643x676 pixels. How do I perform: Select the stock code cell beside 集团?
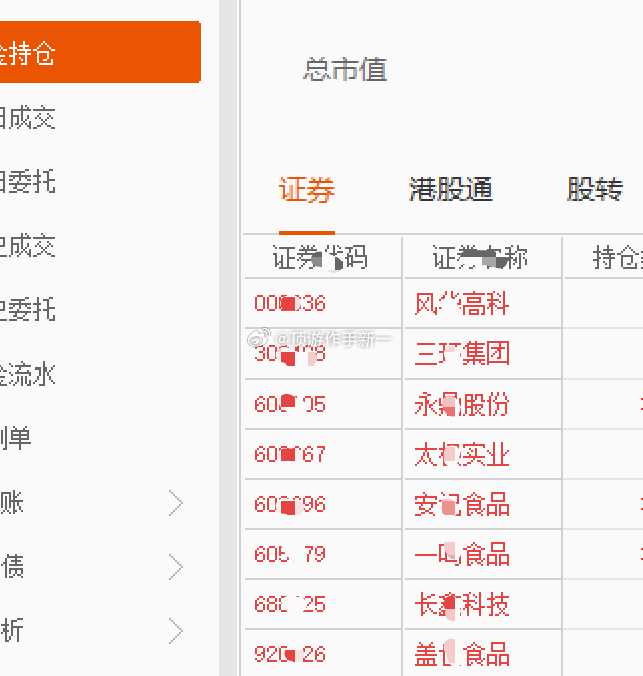290,354
